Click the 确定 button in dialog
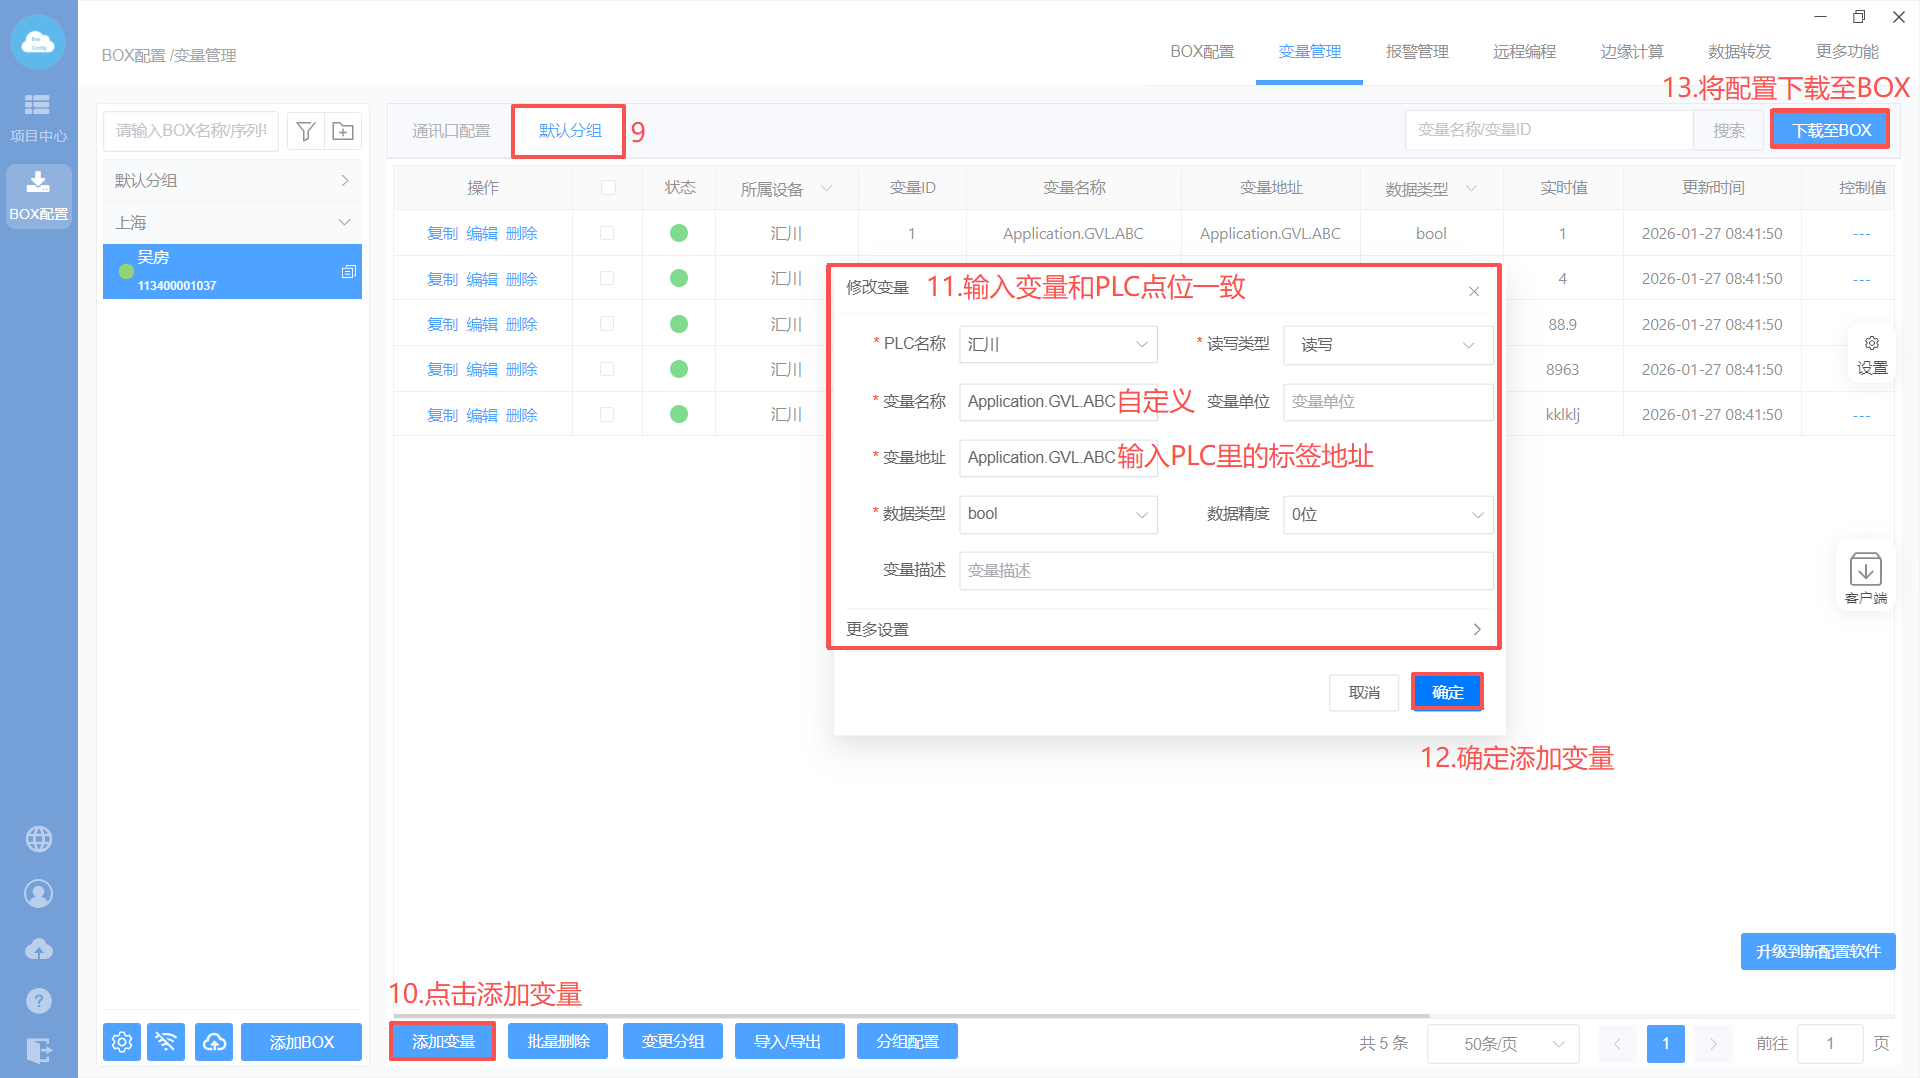 point(1447,692)
